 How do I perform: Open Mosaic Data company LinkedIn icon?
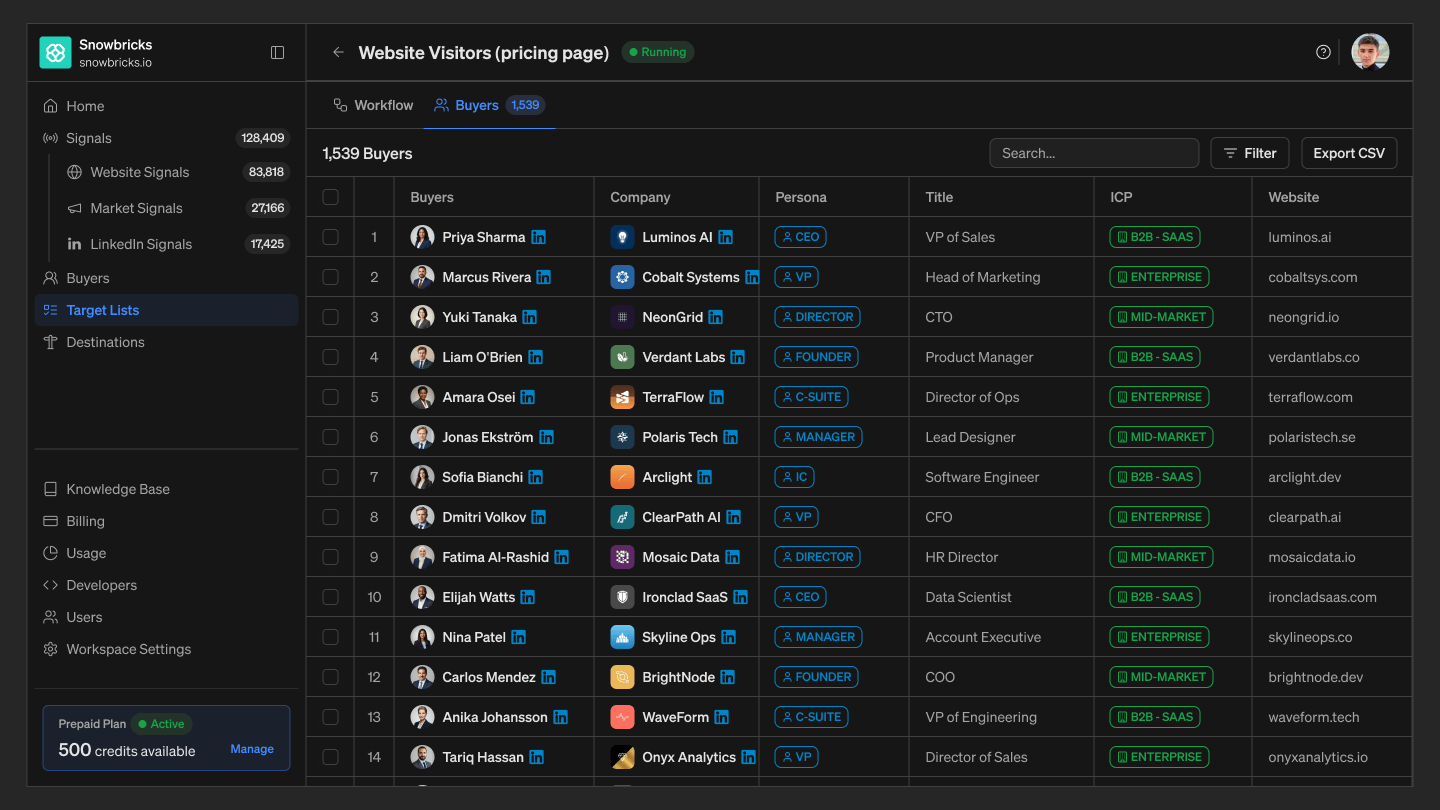733,557
